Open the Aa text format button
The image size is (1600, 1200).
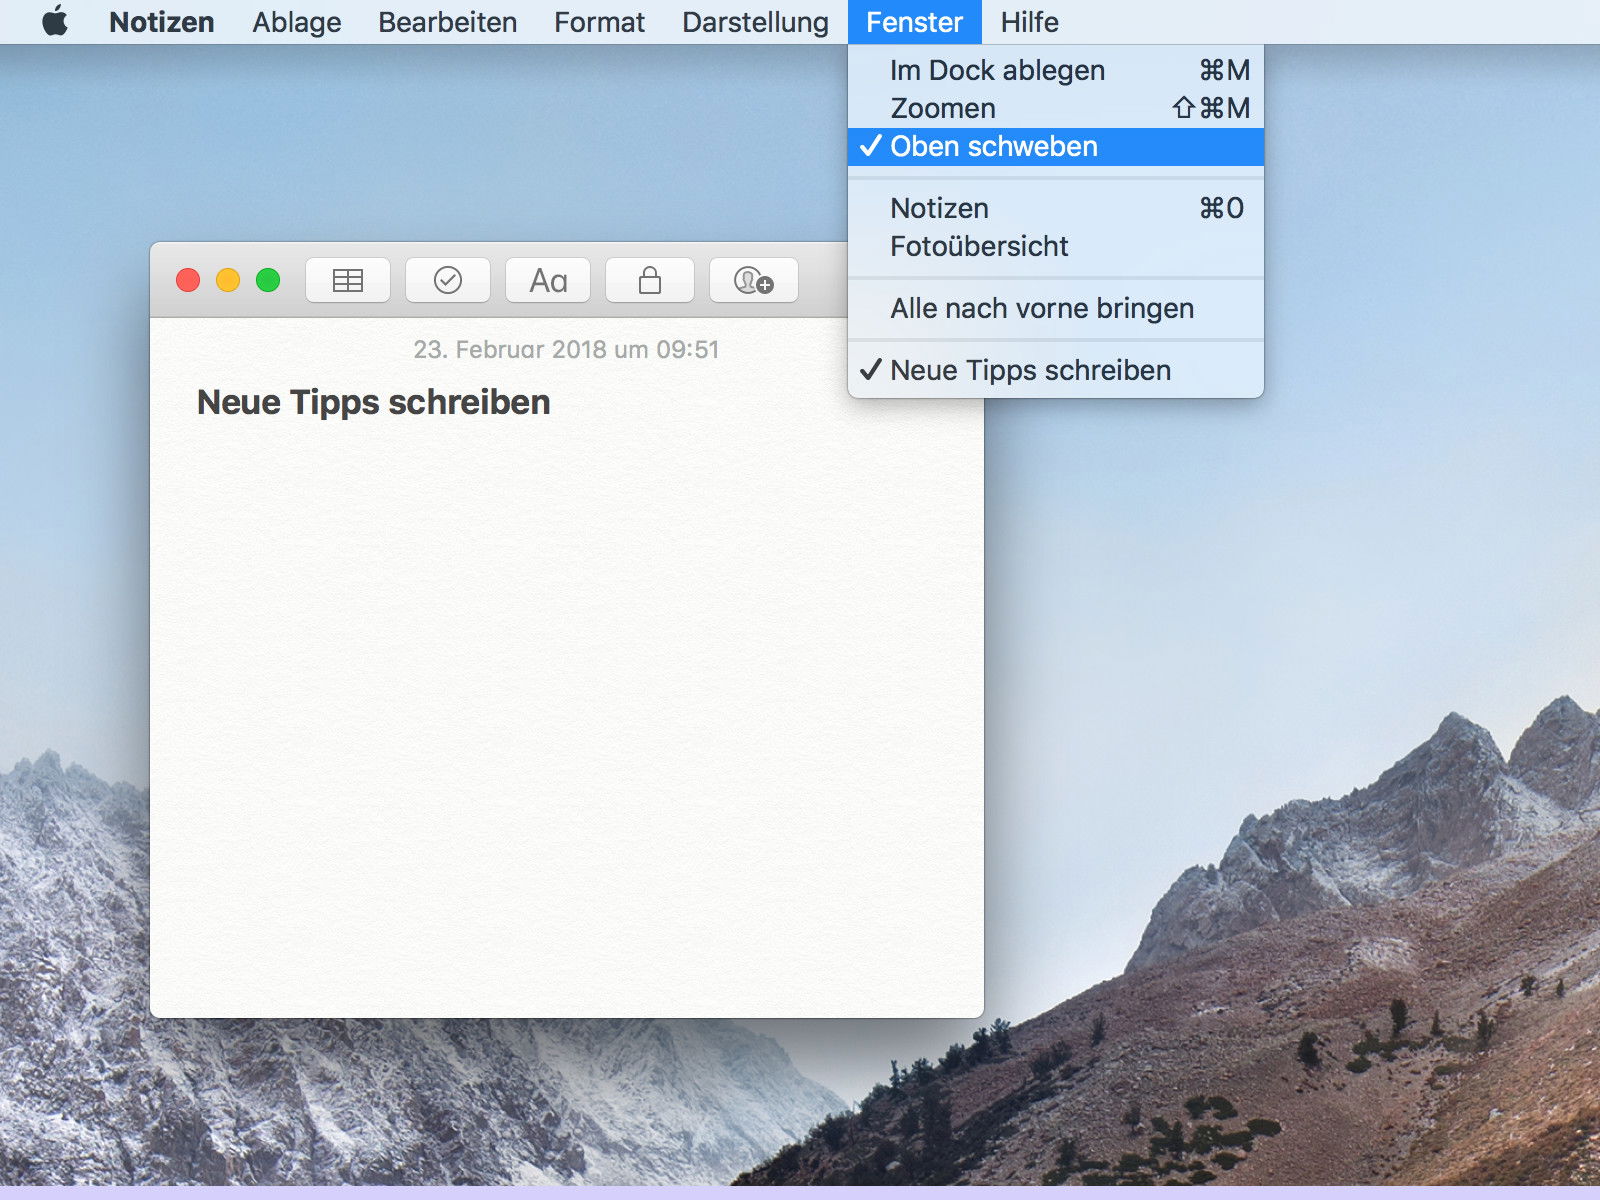coord(548,280)
